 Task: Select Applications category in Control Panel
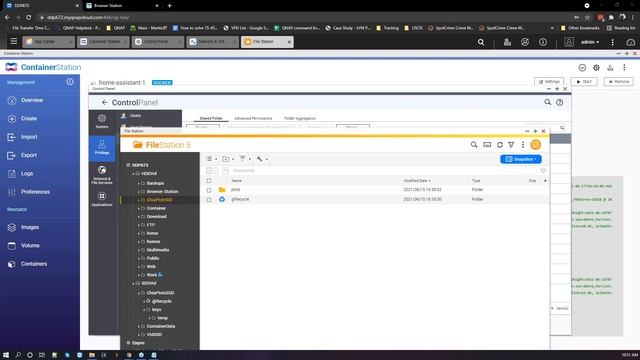click(102, 200)
